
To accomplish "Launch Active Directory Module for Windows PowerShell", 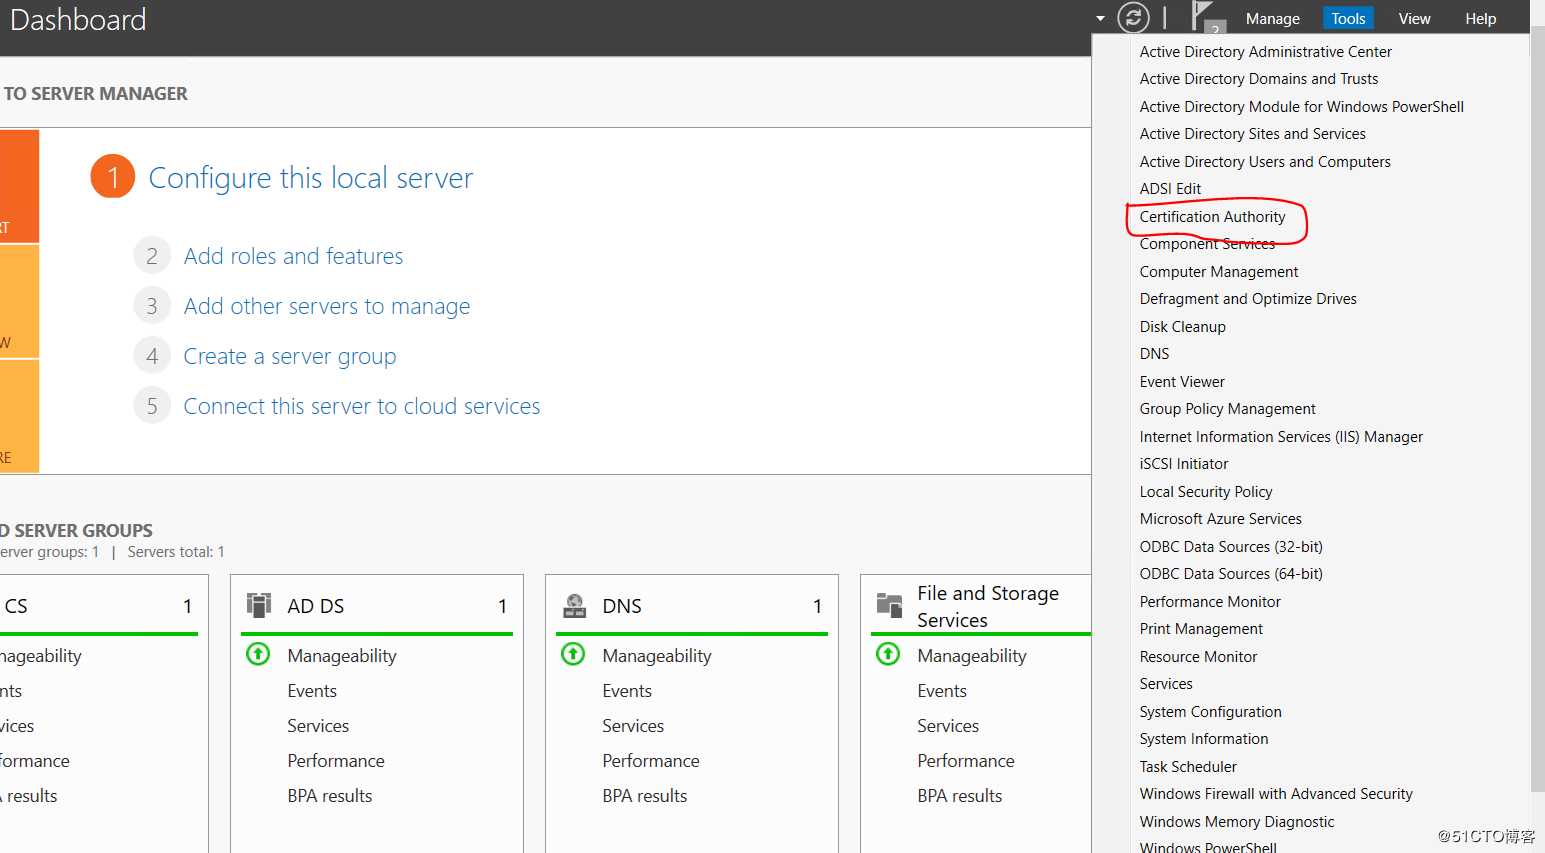I will click(1301, 107).
